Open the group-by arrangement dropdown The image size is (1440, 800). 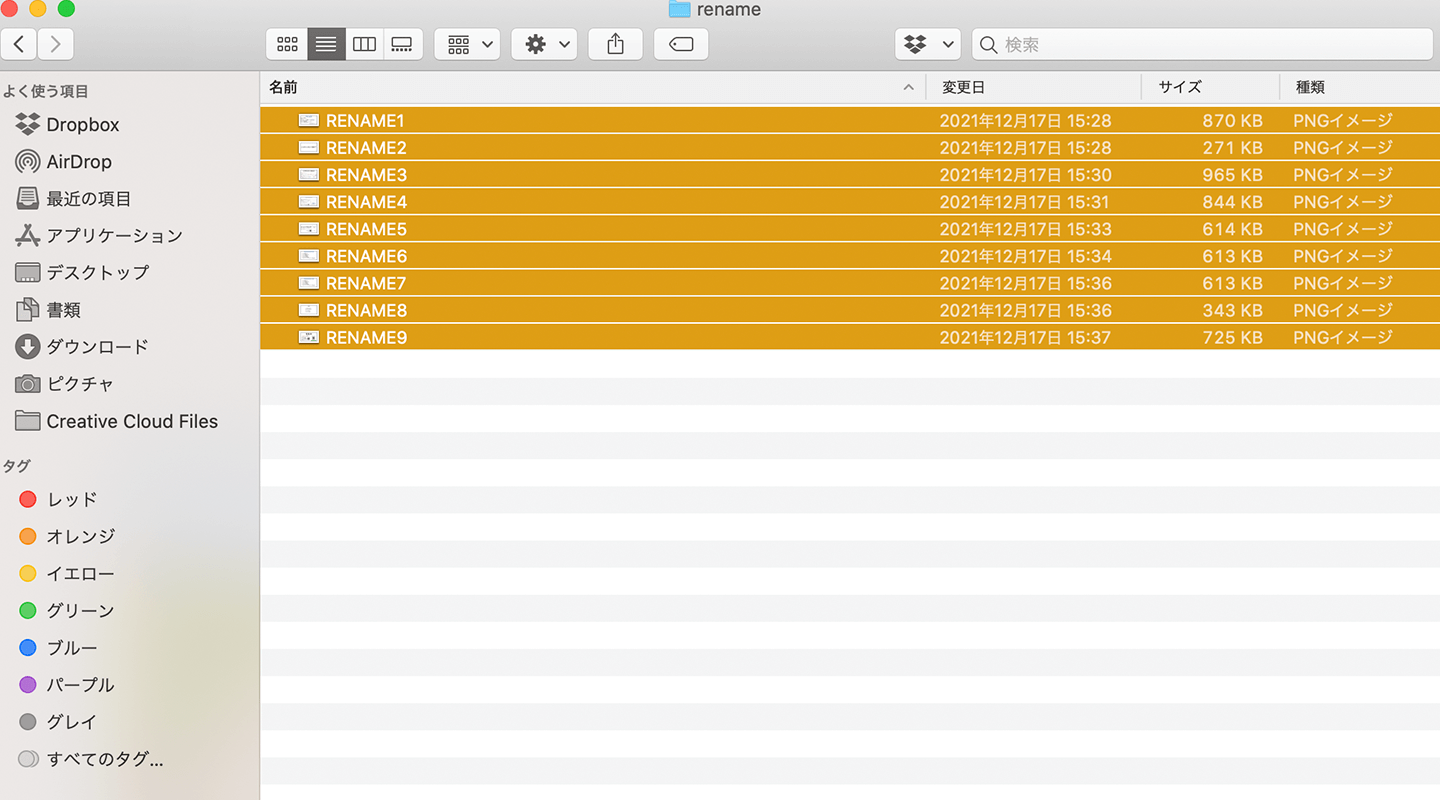[x=467, y=44]
